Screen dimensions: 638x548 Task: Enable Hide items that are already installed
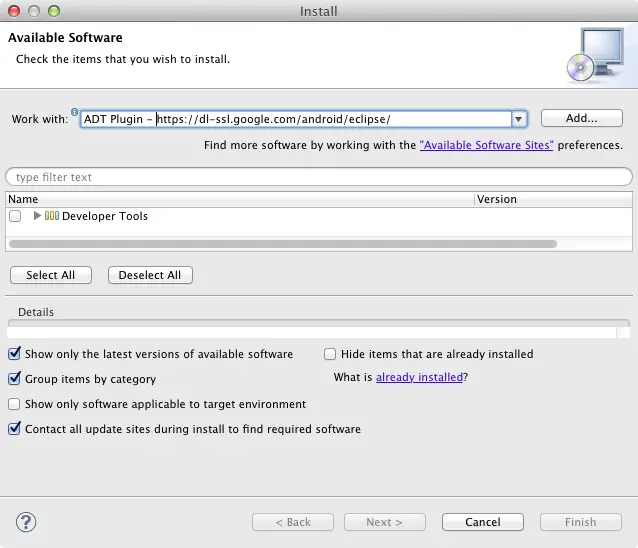click(330, 354)
